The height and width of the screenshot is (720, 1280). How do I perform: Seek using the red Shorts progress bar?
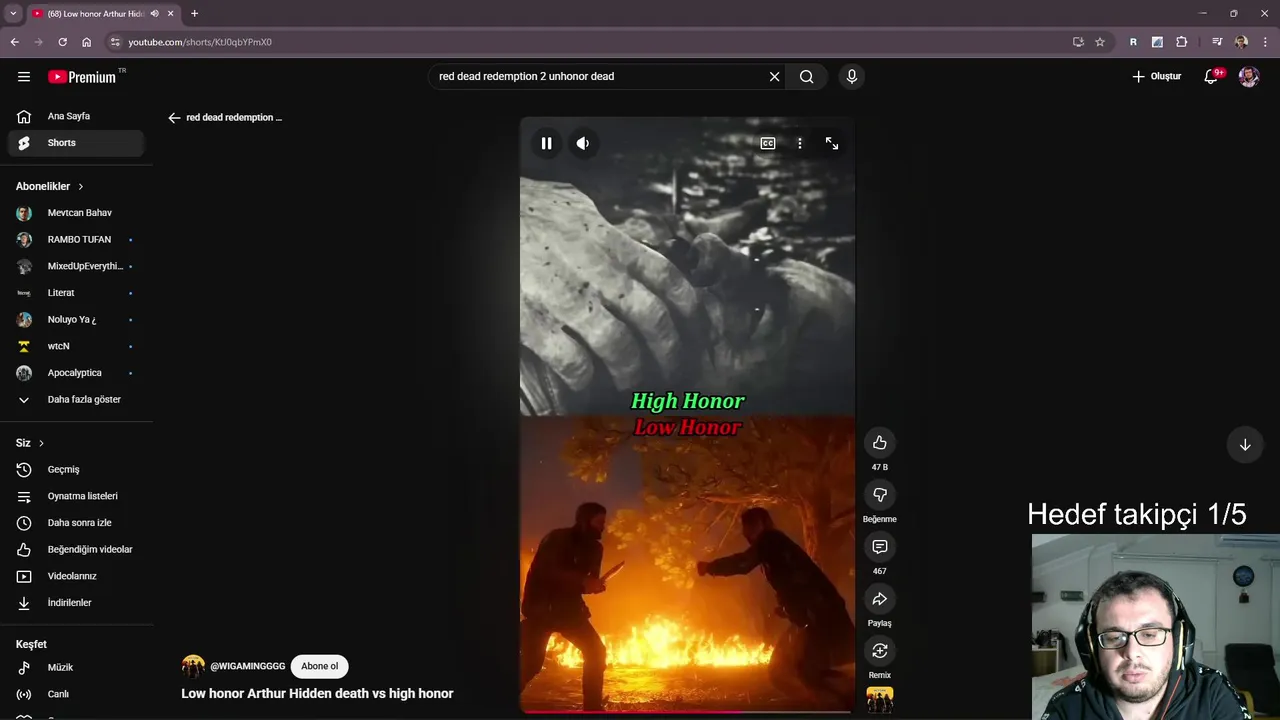(x=687, y=712)
